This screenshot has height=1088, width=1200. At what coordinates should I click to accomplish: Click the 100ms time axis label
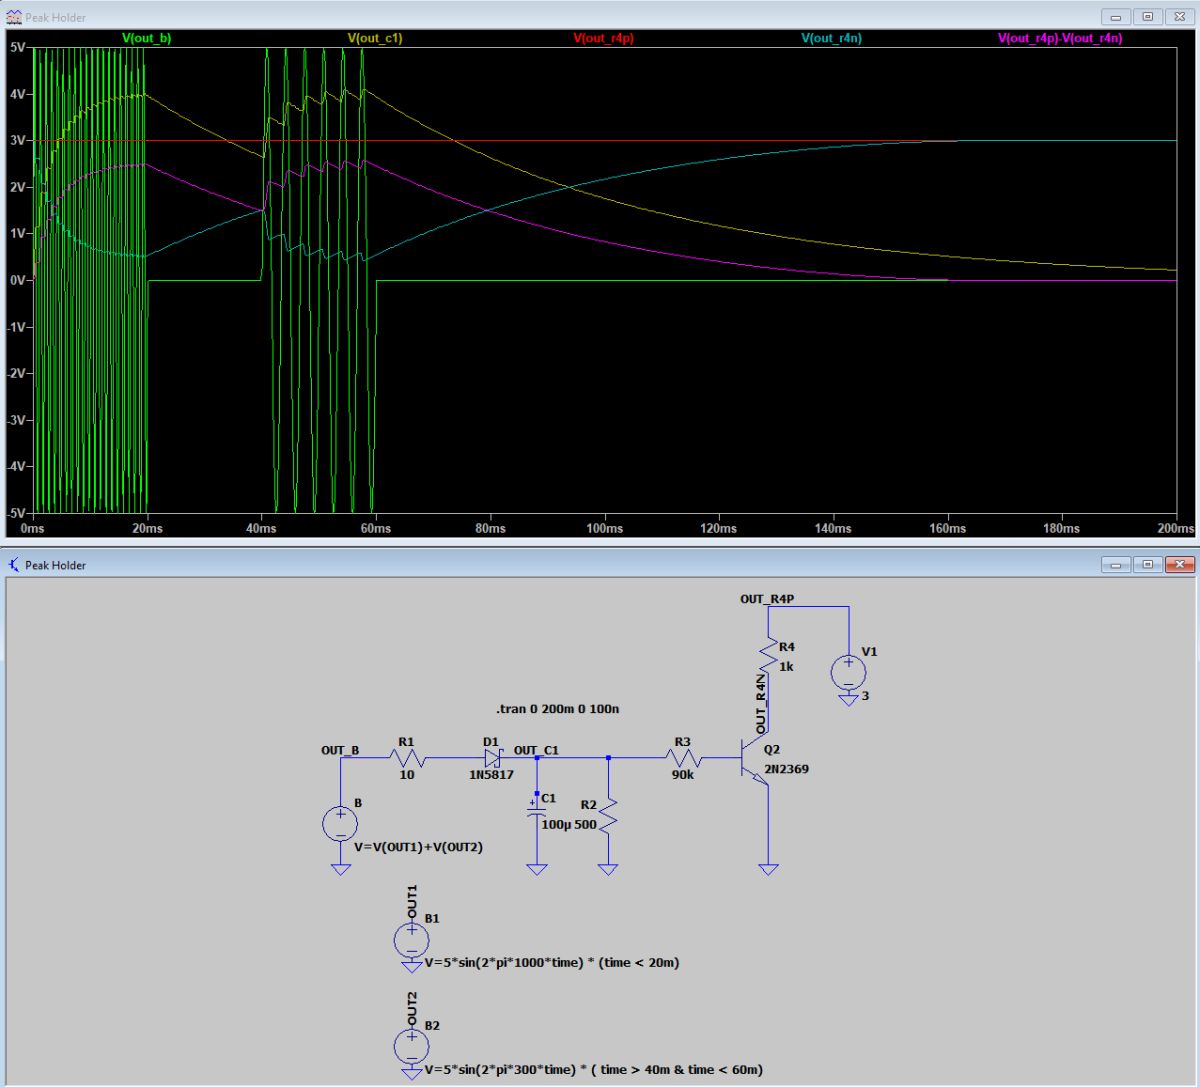604,529
